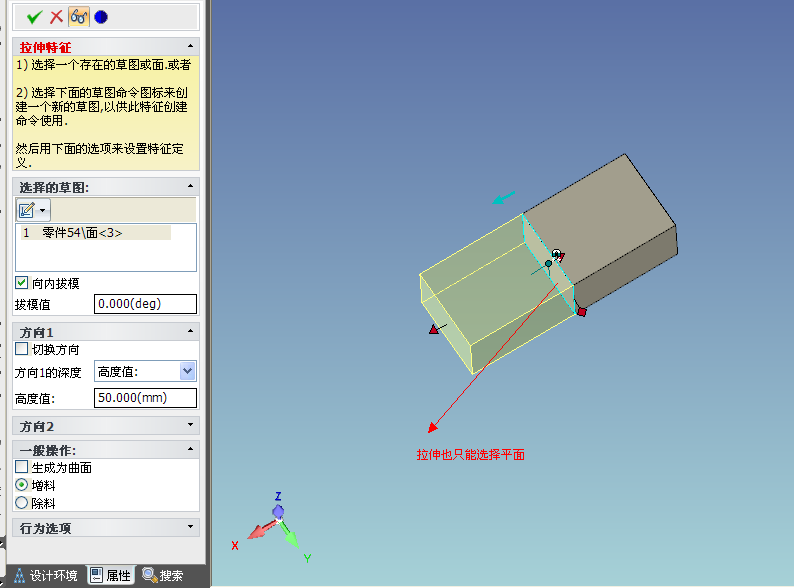Switch to the 搜索 tab
This screenshot has width=794, height=588.
(163, 576)
